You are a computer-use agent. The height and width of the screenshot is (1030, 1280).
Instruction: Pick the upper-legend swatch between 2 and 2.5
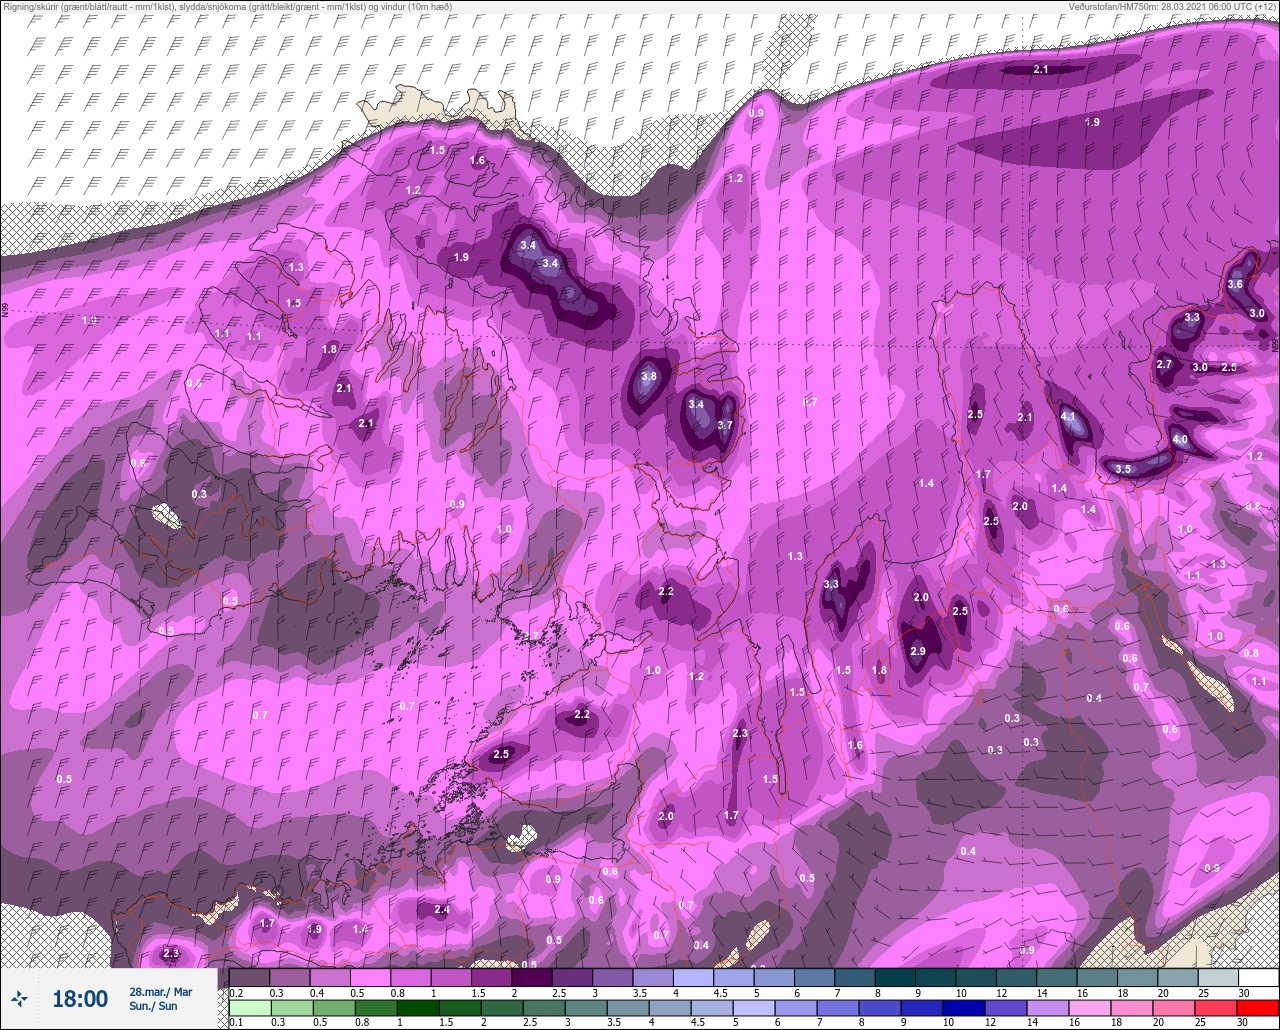[x=532, y=977]
